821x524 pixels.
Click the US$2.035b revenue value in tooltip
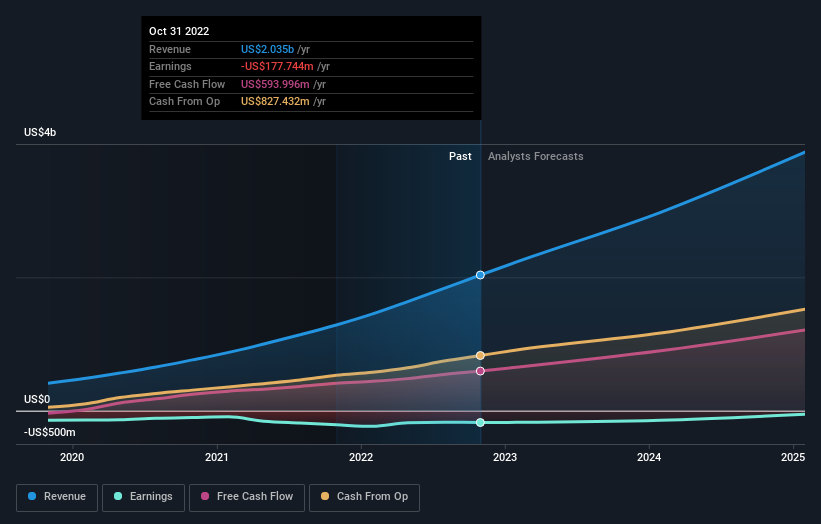pyautogui.click(x=268, y=49)
